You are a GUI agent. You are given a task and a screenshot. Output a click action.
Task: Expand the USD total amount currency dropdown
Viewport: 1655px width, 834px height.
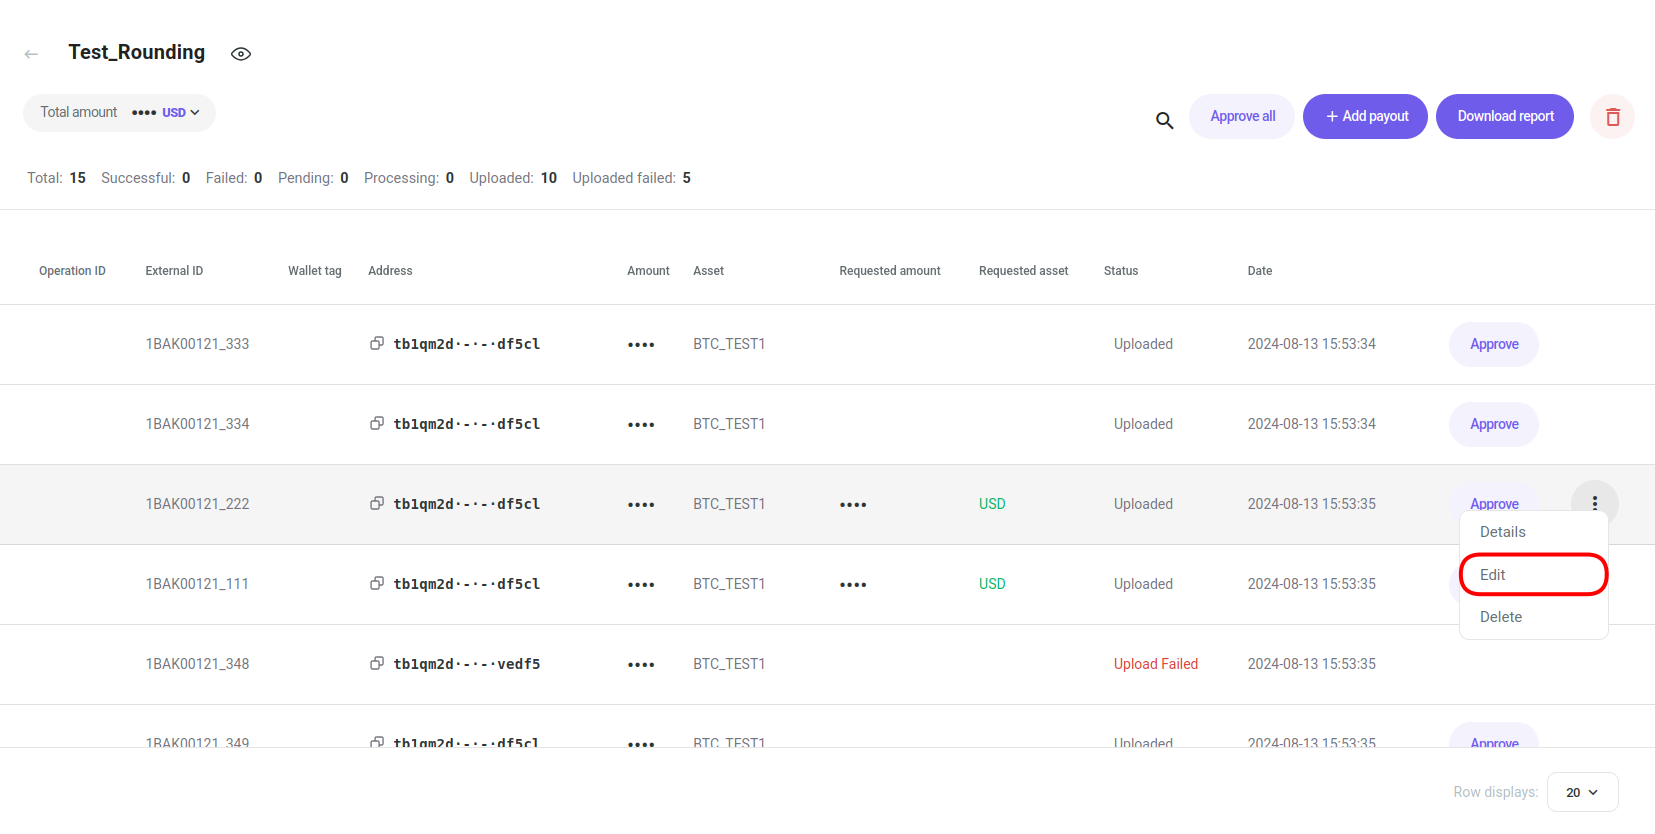click(x=181, y=113)
